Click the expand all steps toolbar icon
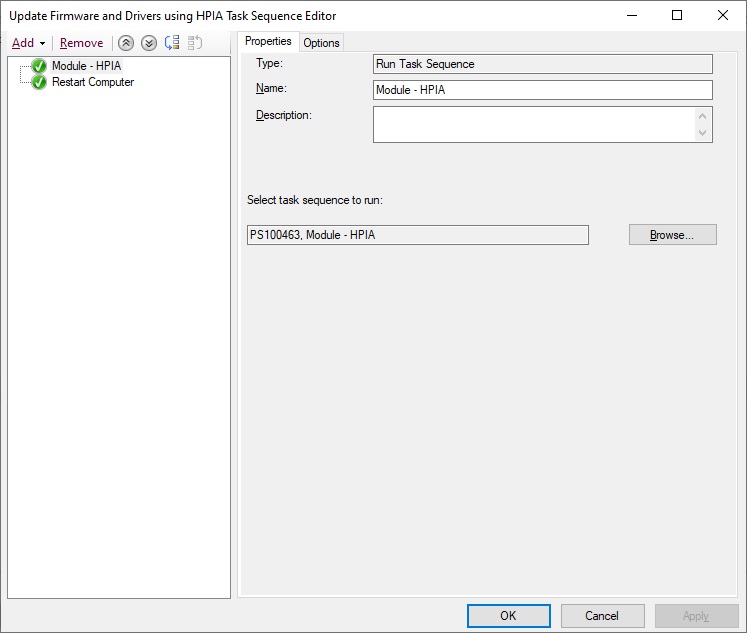This screenshot has width=747, height=633. pos(172,43)
